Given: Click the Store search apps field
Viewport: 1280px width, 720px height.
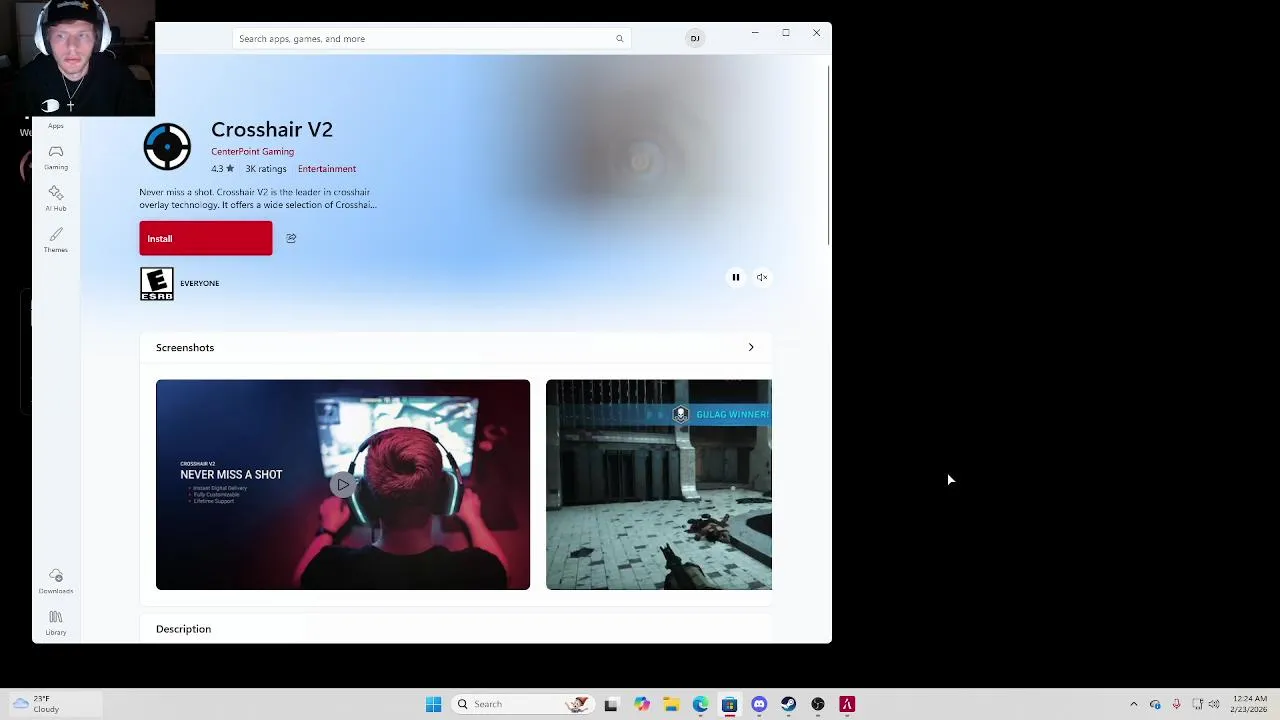Looking at the screenshot, I should click(431, 39).
